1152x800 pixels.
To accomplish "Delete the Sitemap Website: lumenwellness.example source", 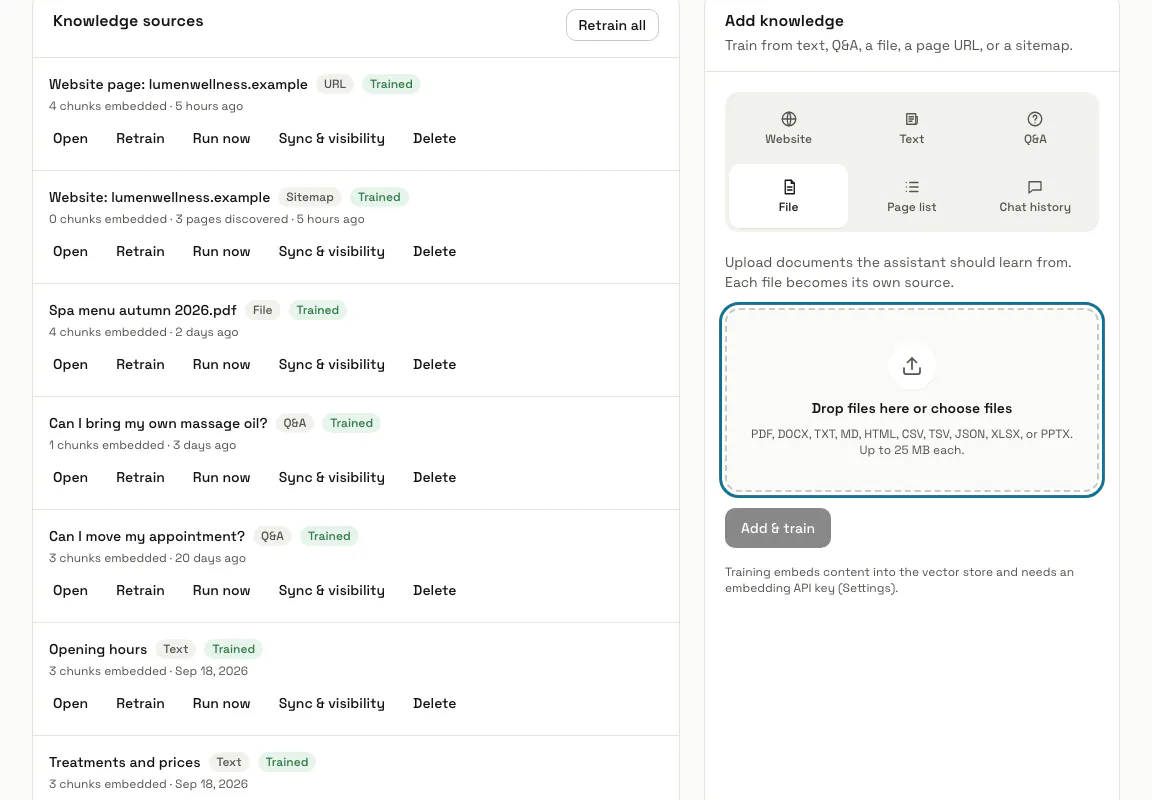I will (x=434, y=251).
